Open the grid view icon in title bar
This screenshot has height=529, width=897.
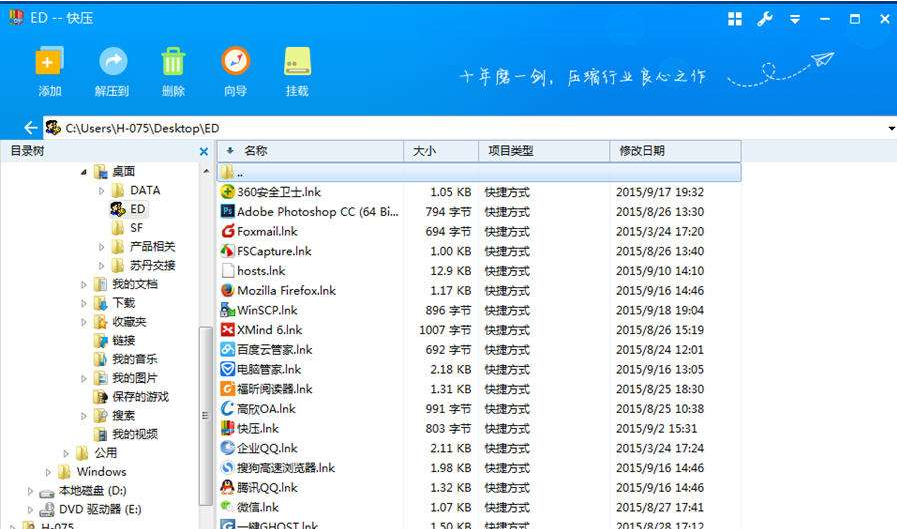pyautogui.click(x=735, y=19)
